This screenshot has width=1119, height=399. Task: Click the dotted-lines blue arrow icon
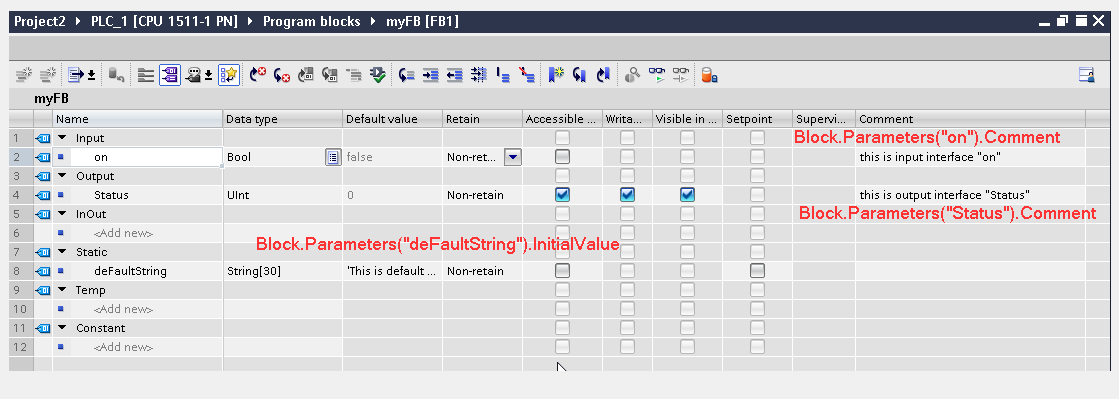(x=478, y=74)
